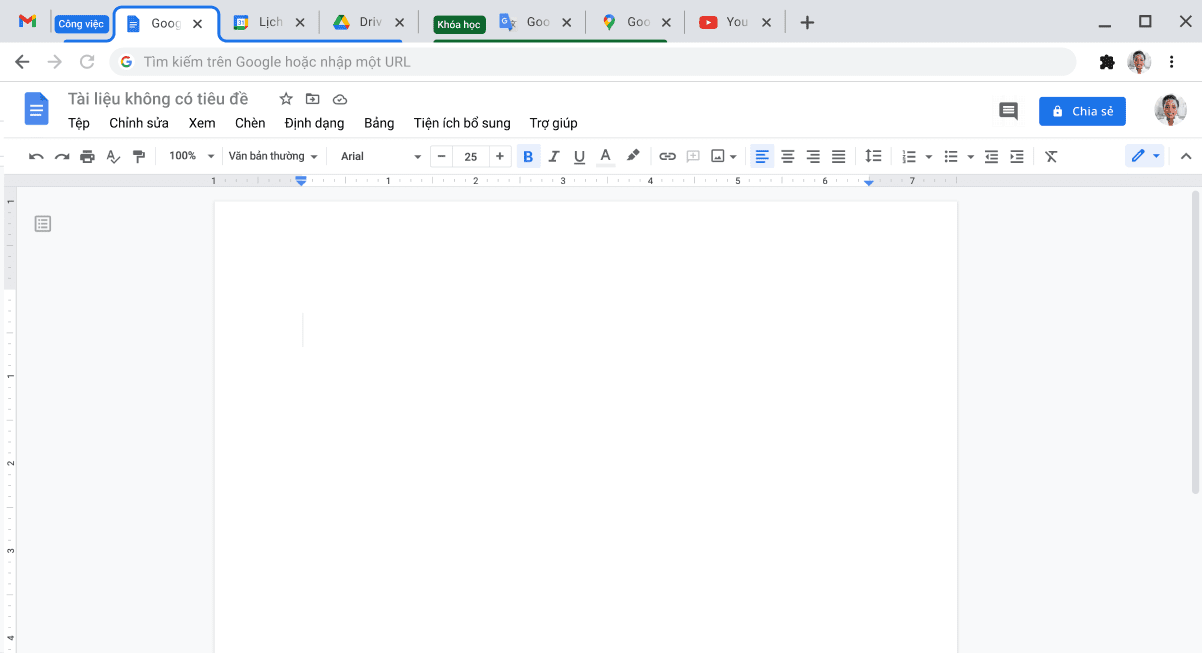Image resolution: width=1202 pixels, height=653 pixels.
Task: Expand the bulleted list dropdown arrow
Action: click(x=971, y=157)
